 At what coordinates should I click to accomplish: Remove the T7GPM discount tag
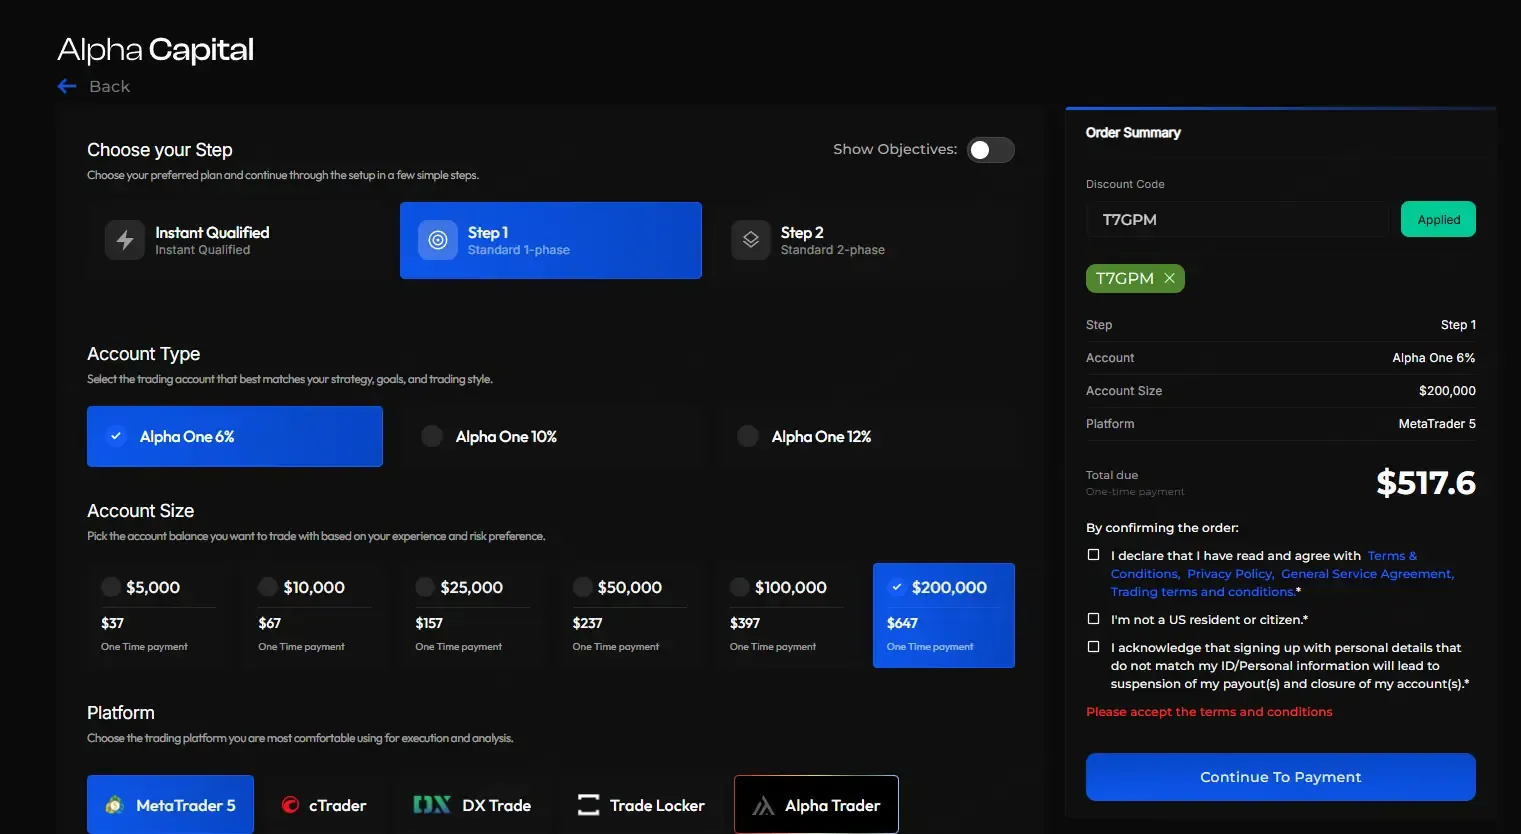click(x=1169, y=278)
